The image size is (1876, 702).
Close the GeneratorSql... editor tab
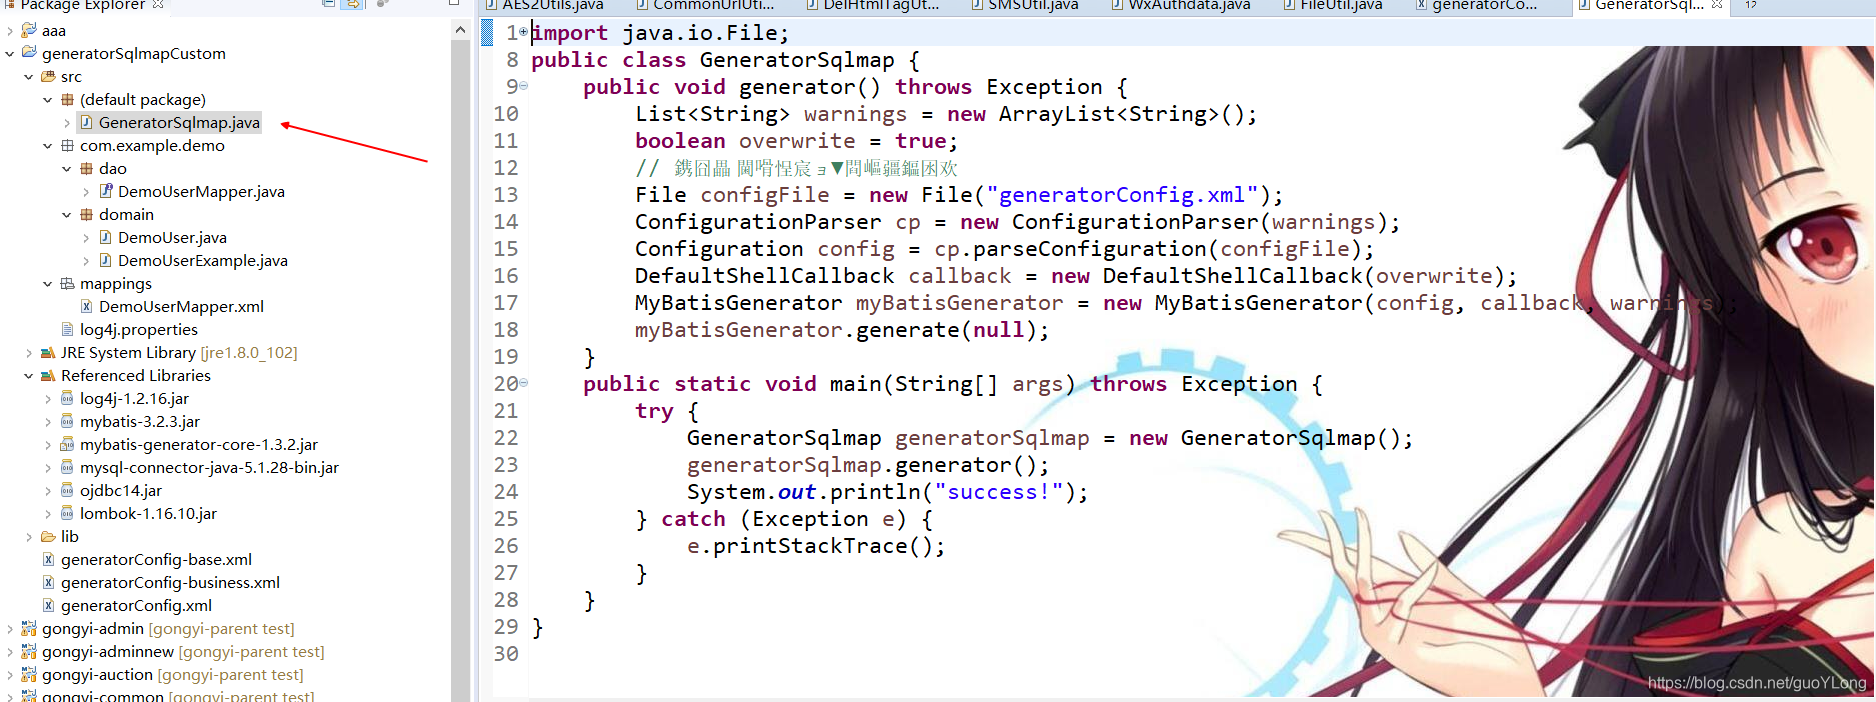click(x=1717, y=4)
